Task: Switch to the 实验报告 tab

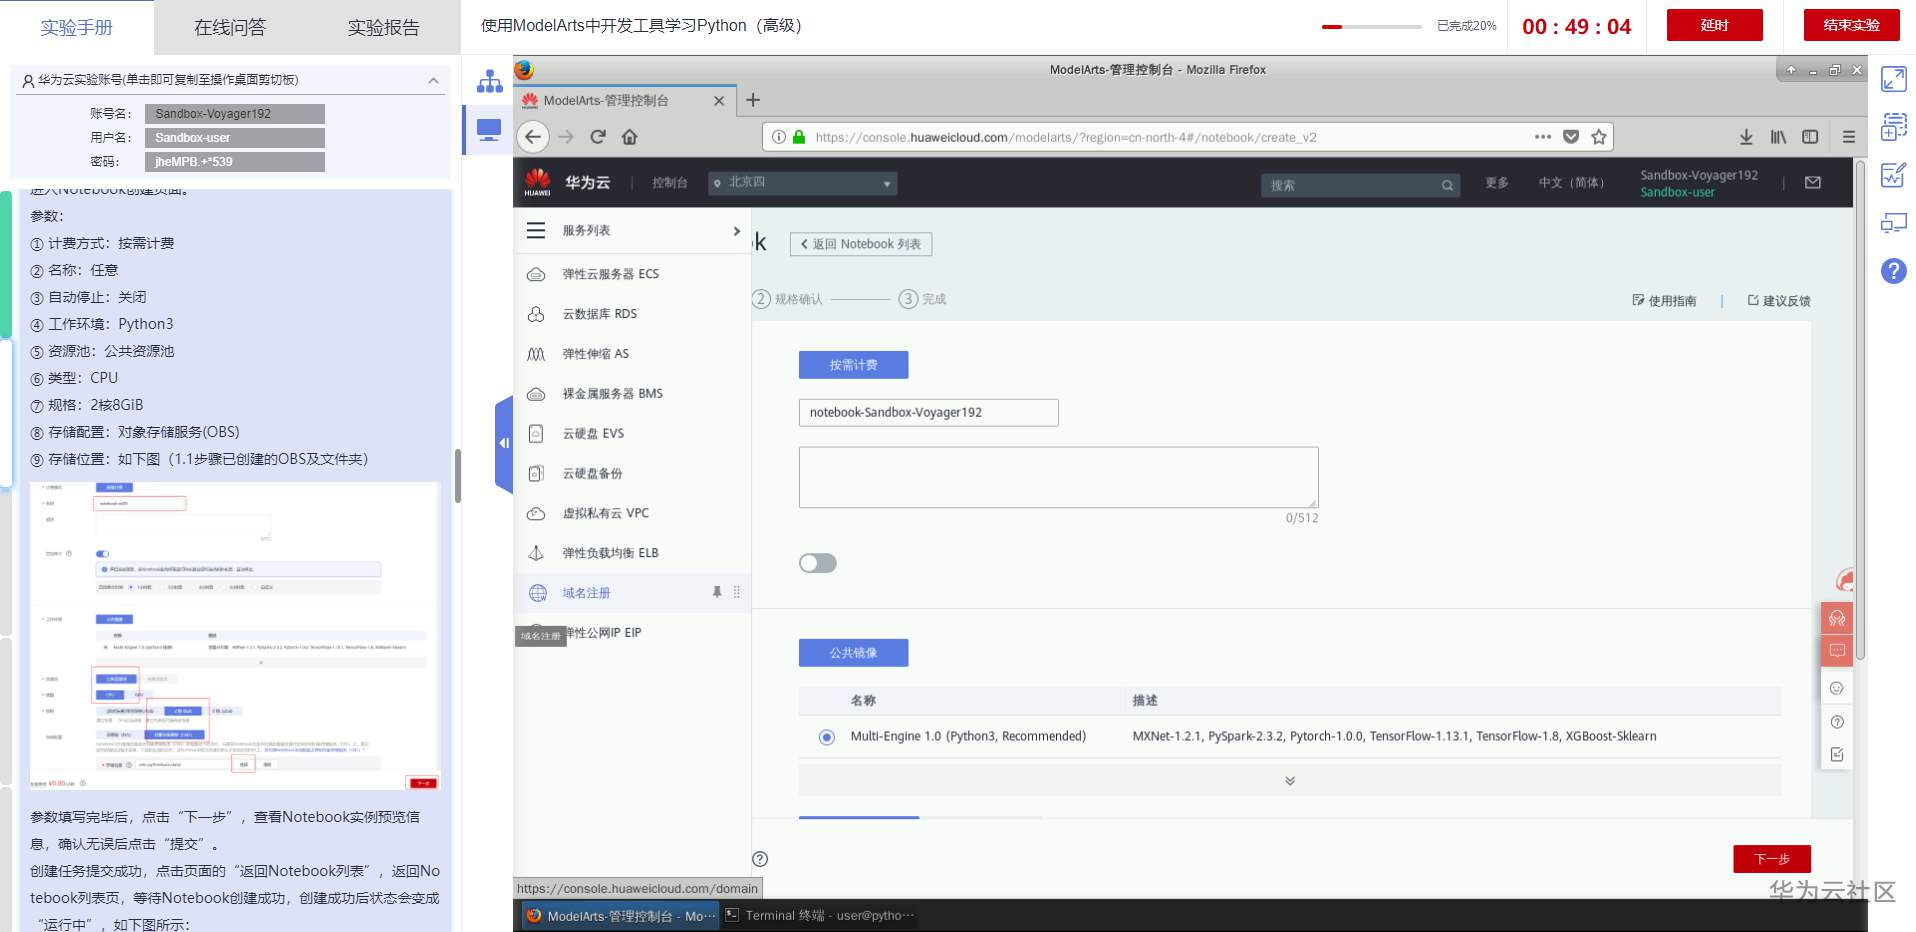Action: (x=383, y=28)
